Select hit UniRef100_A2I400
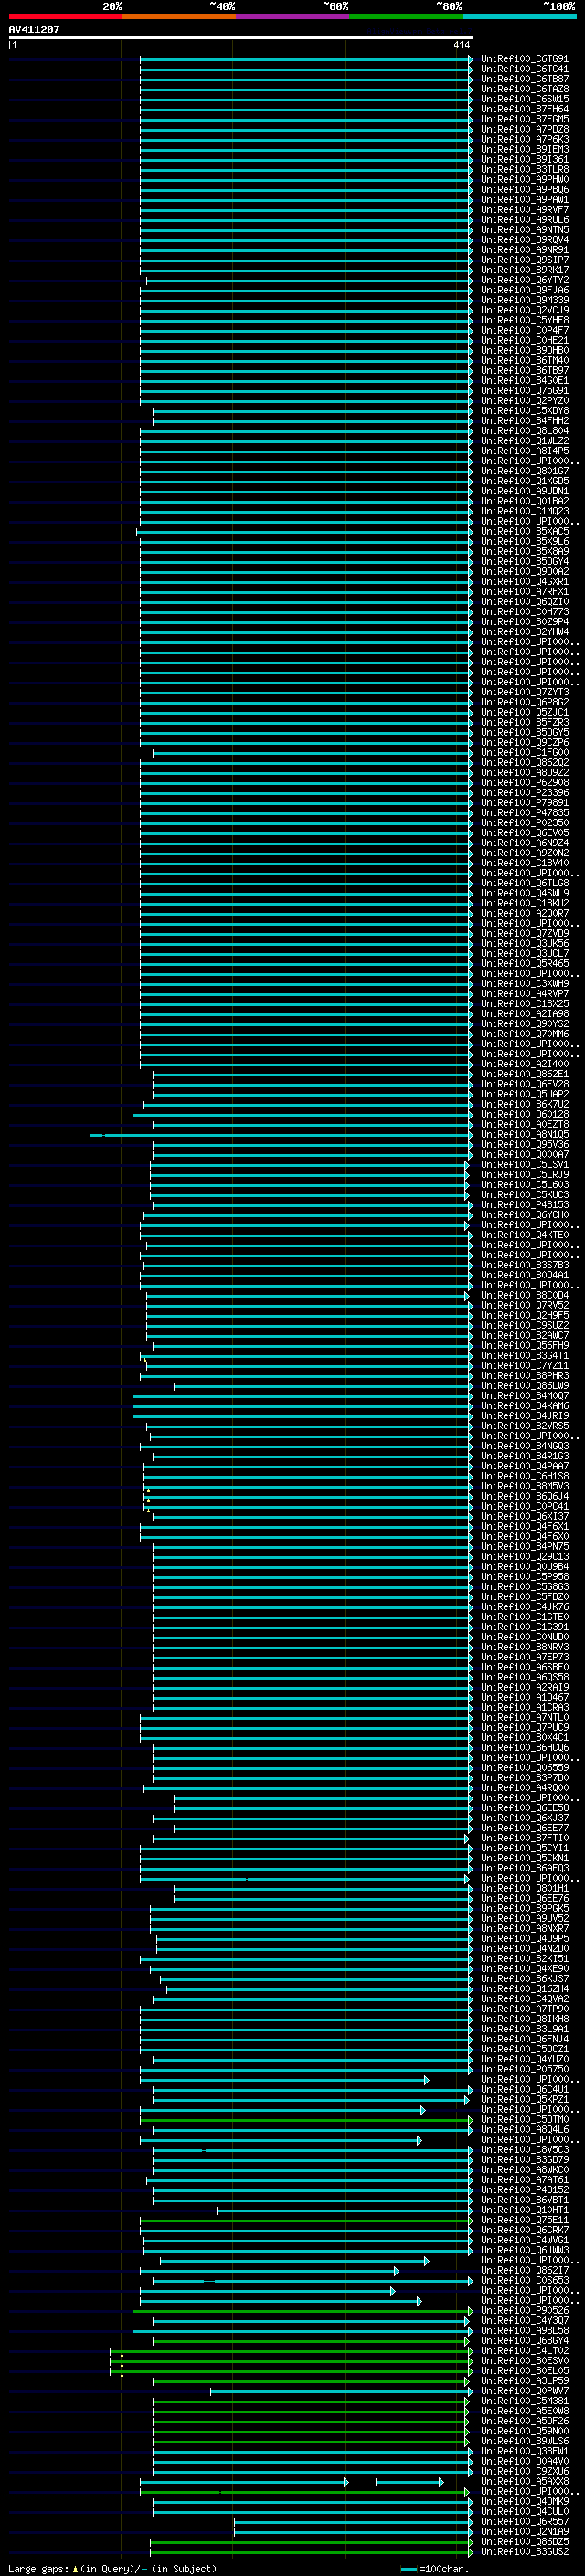Image resolution: width=585 pixels, height=2576 pixels. point(525,1064)
